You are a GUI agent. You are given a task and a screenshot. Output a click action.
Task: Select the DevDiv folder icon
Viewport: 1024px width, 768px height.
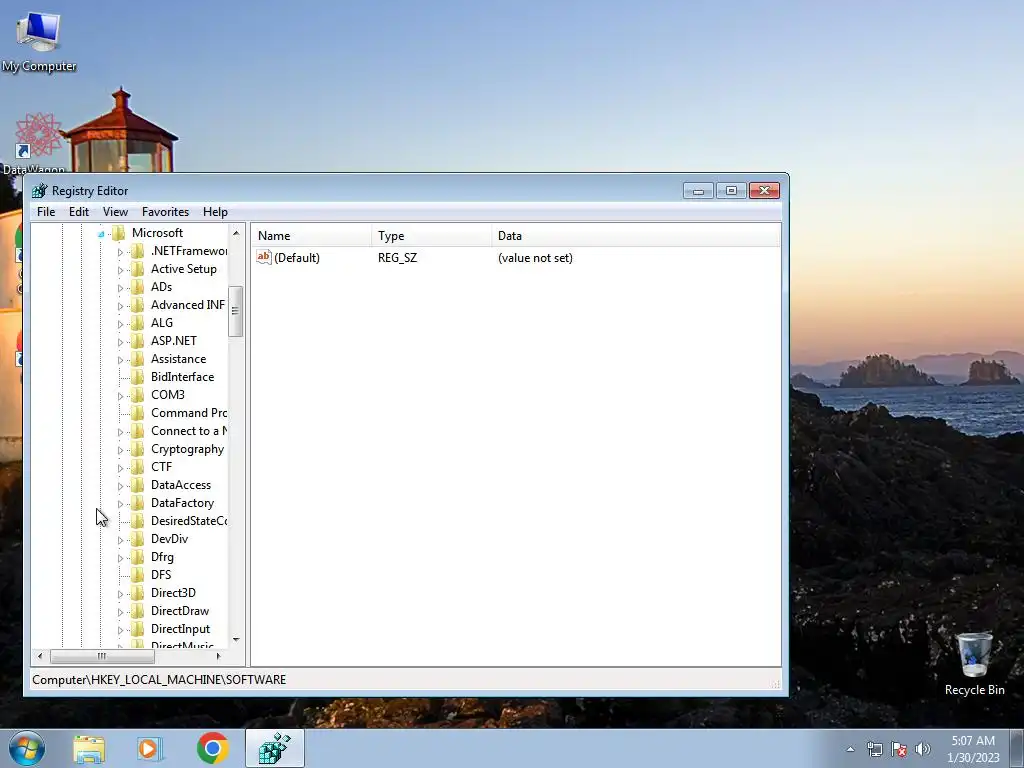(137, 539)
